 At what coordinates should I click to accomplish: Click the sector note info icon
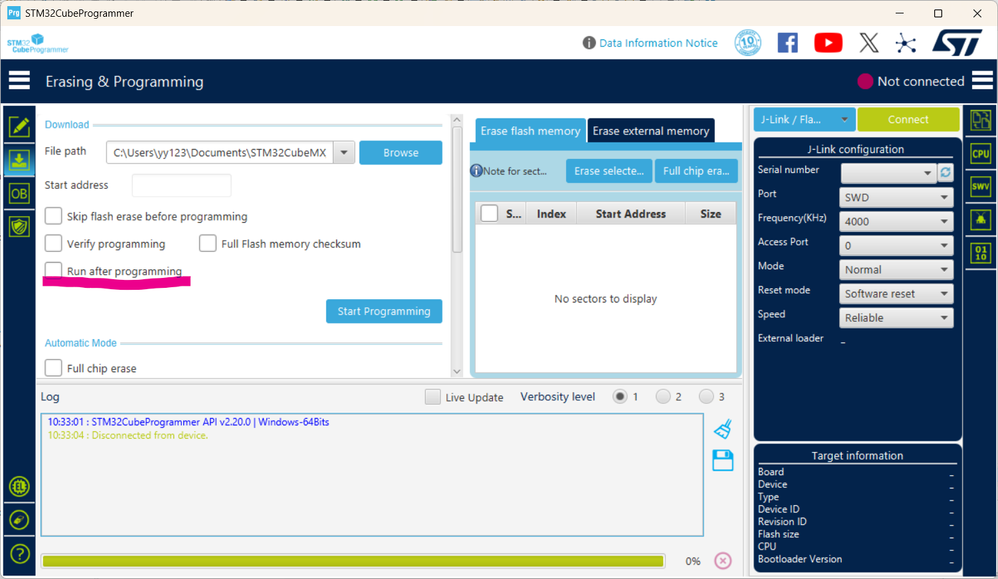476,171
